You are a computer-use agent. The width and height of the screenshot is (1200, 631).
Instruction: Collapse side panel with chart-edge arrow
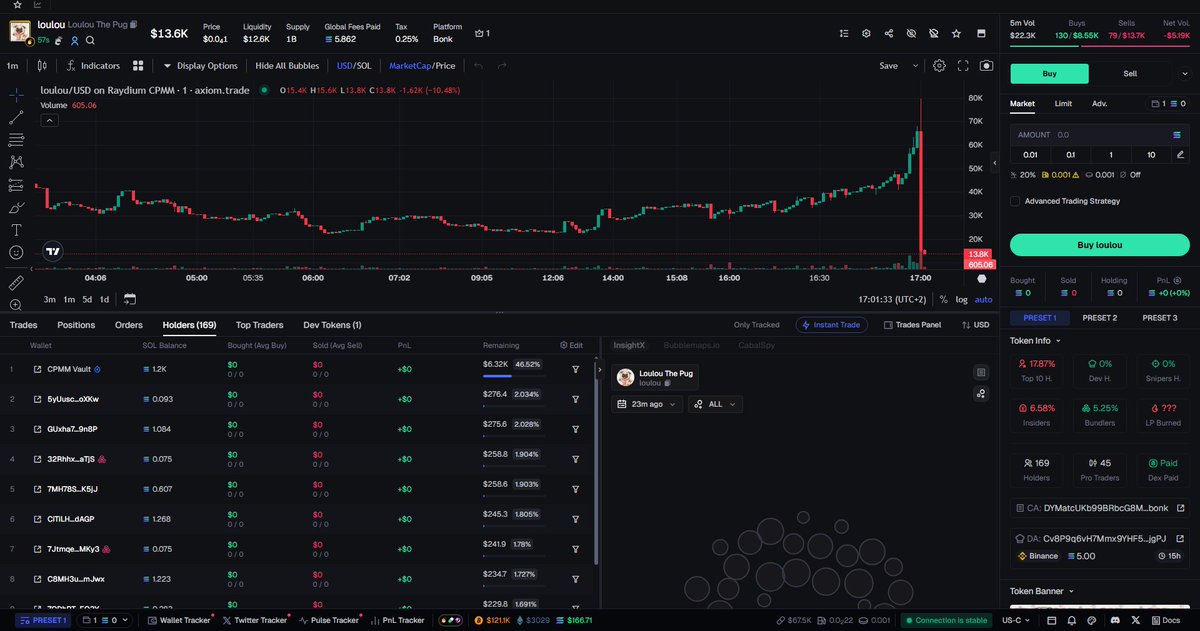[994, 163]
